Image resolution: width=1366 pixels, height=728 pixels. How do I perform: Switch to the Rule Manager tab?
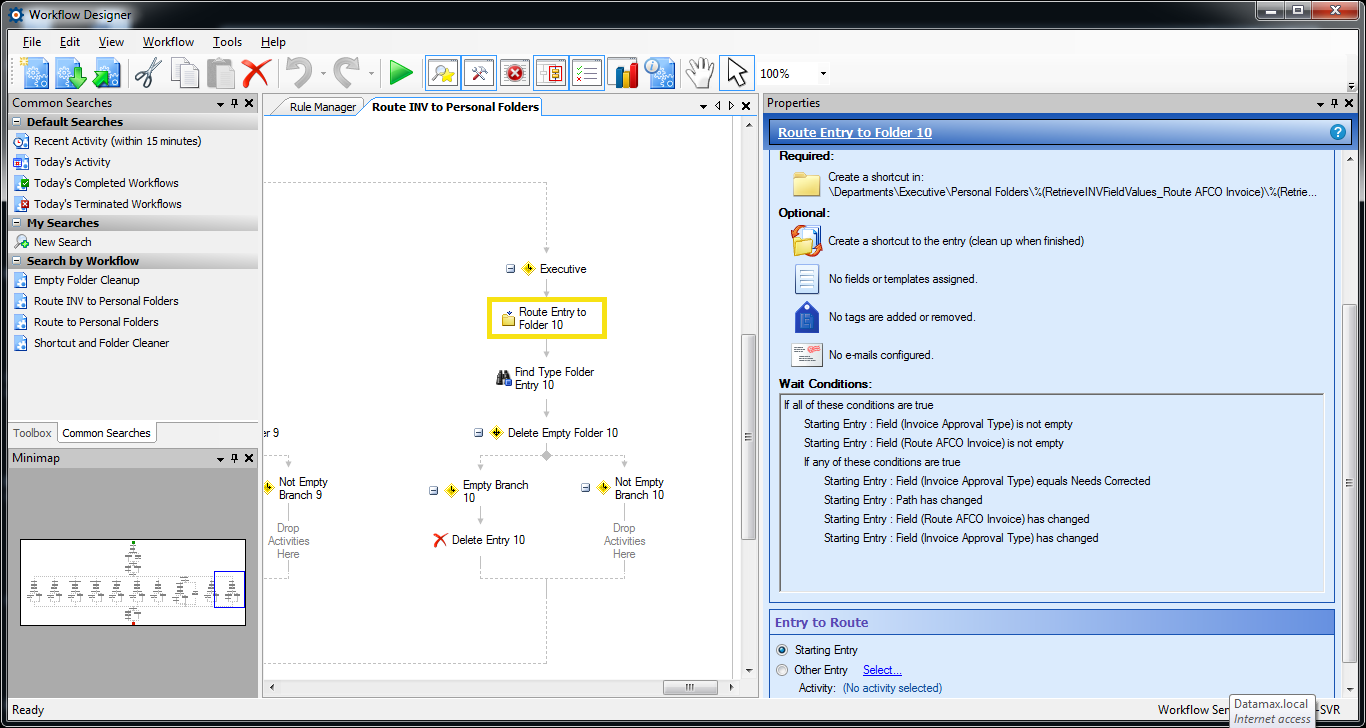(x=322, y=107)
